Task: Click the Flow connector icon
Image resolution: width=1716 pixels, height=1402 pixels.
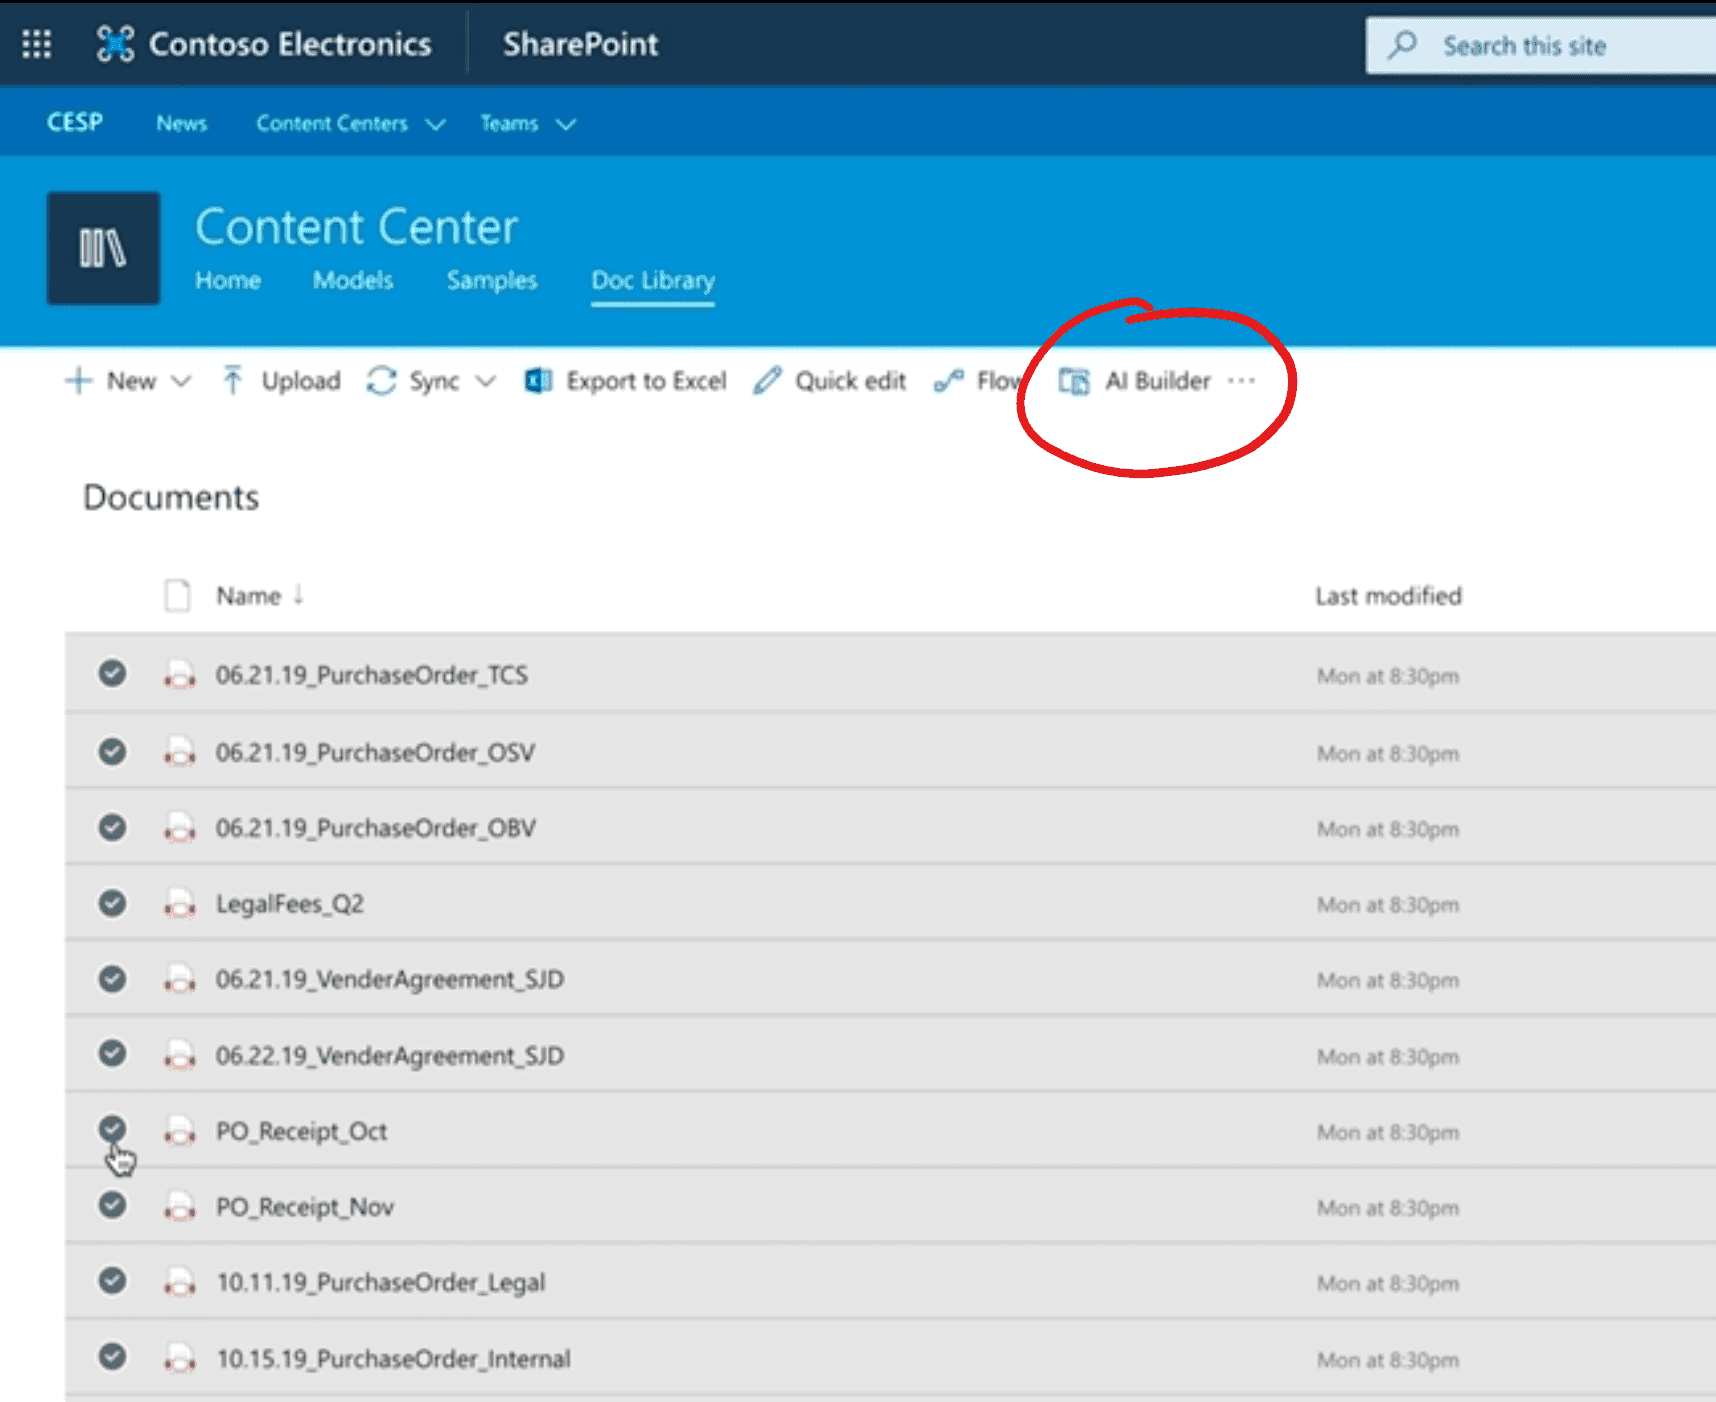Action: coord(948,381)
